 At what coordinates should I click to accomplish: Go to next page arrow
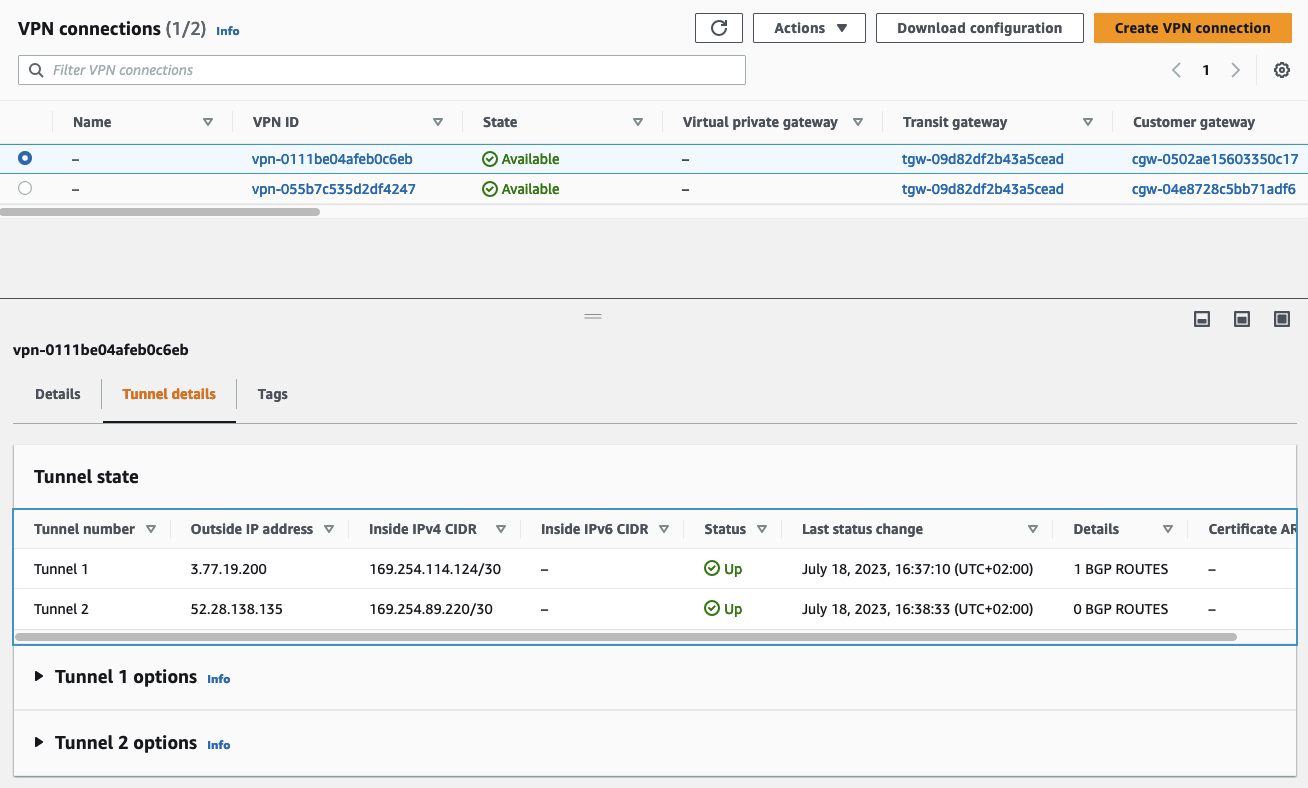[1235, 70]
